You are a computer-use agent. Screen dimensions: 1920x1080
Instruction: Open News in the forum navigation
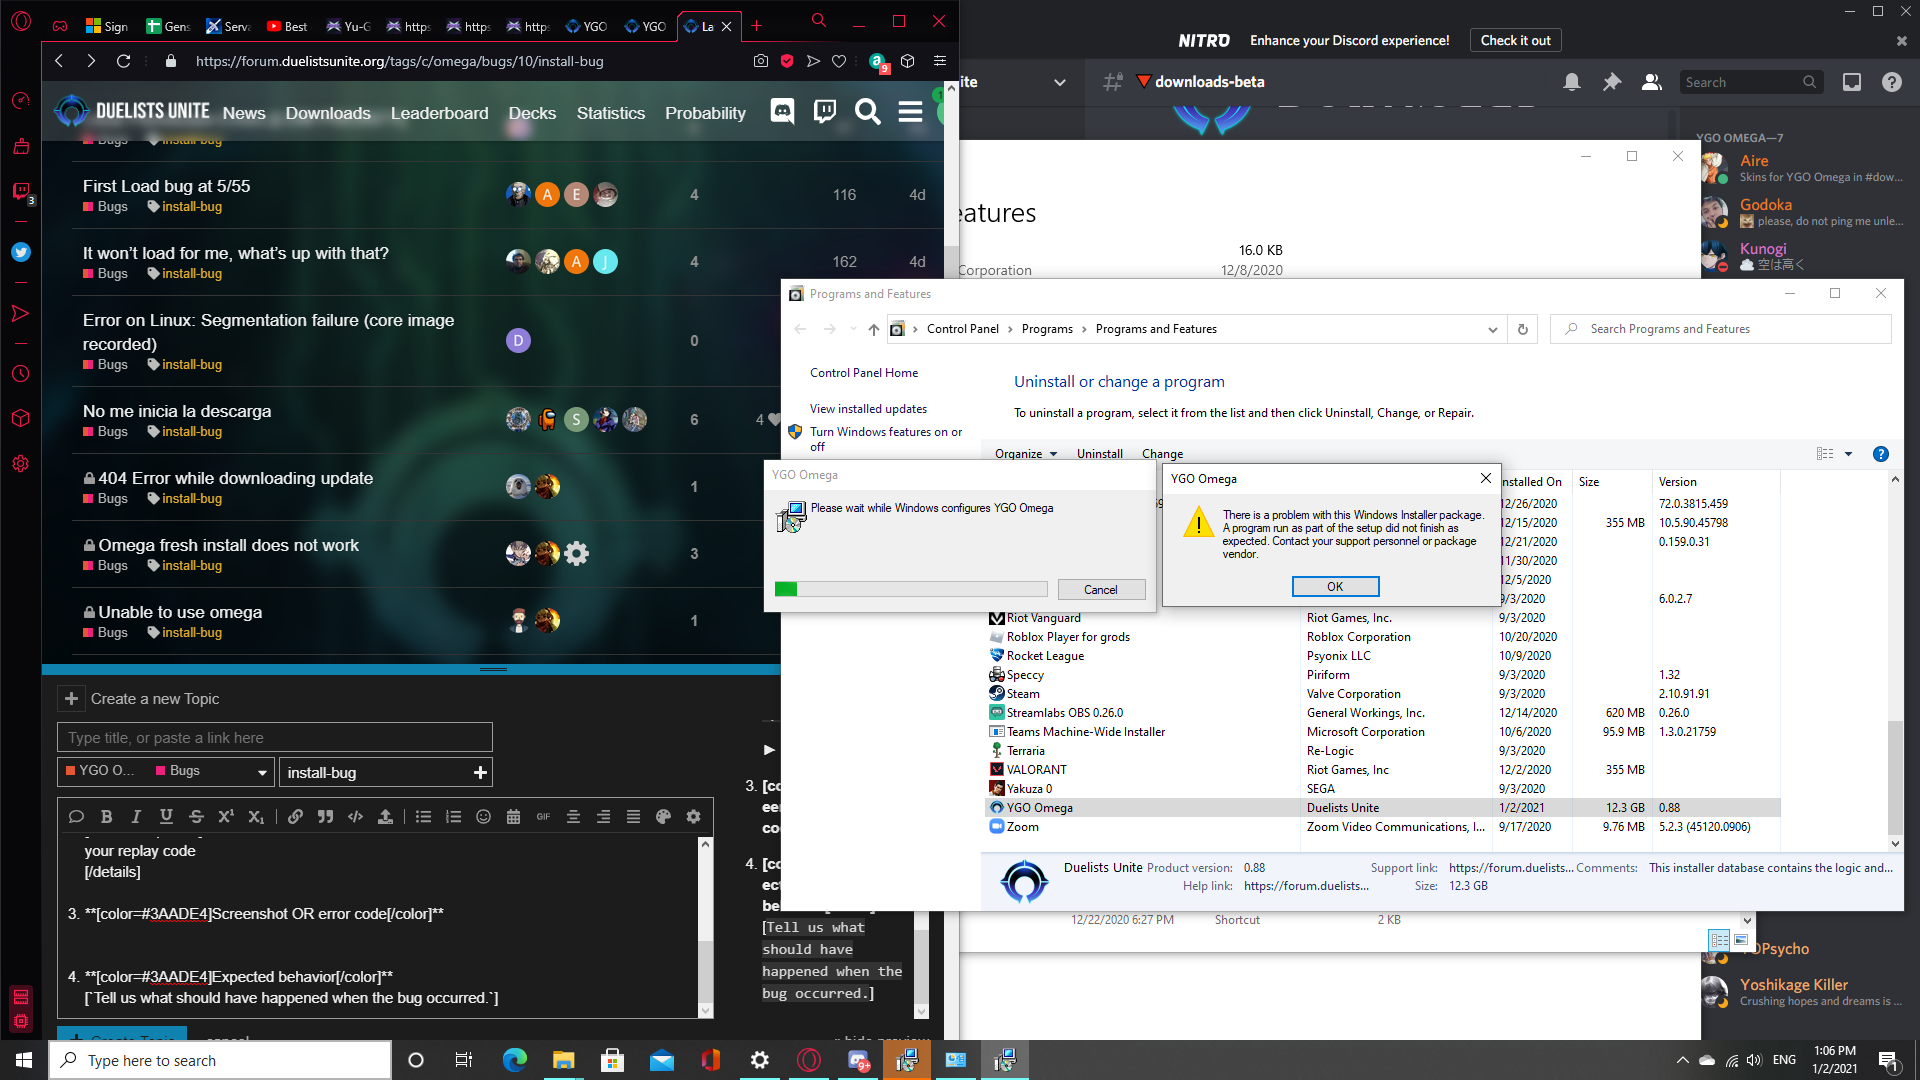click(244, 113)
